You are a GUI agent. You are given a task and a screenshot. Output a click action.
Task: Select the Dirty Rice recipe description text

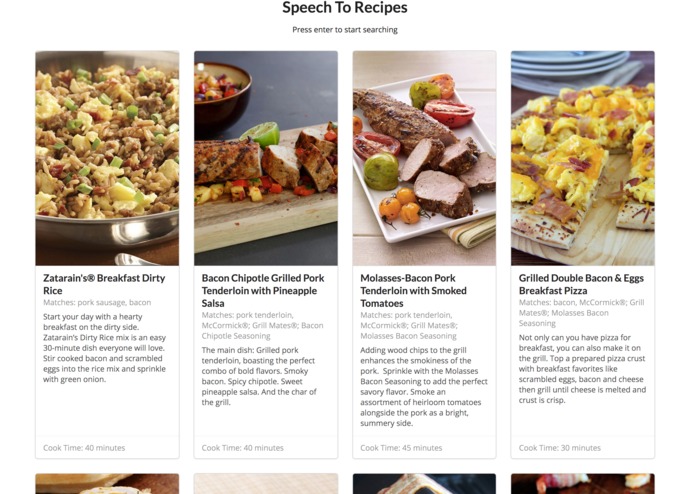coord(105,348)
